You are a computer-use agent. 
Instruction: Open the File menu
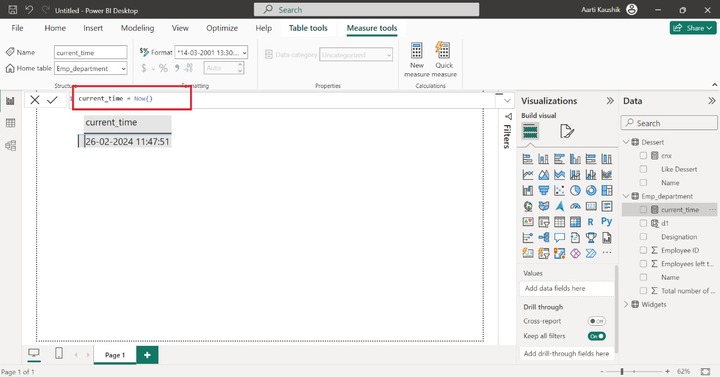(x=17, y=28)
